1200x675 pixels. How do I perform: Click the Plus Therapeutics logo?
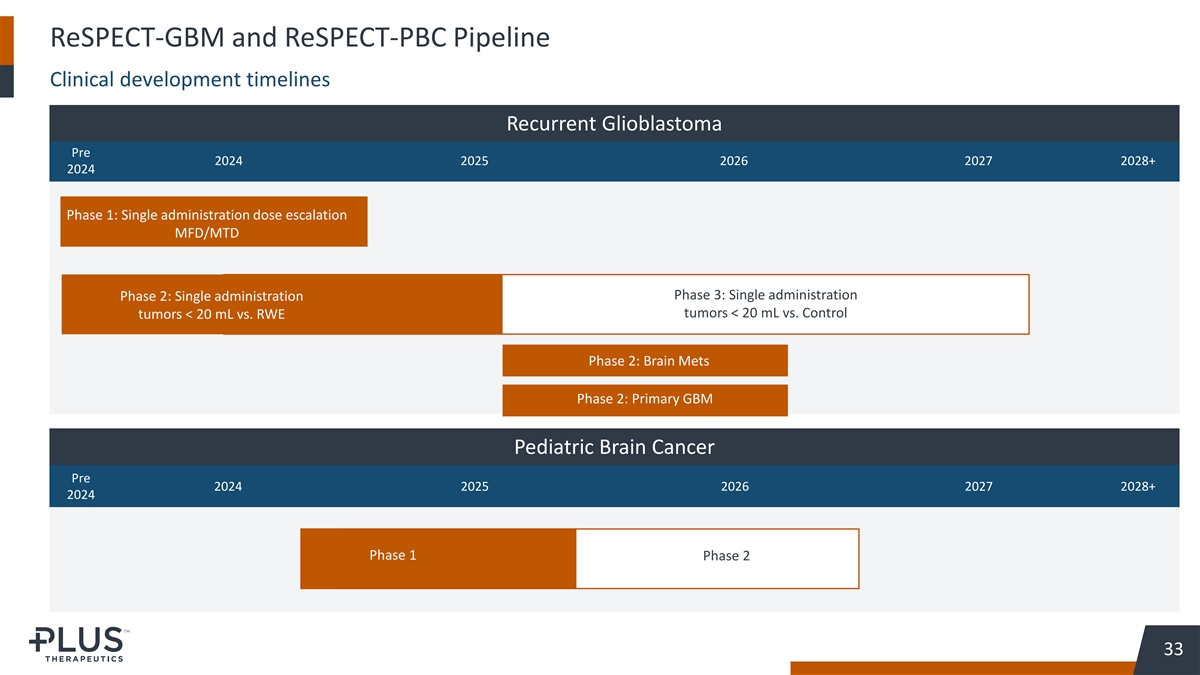tap(78, 644)
